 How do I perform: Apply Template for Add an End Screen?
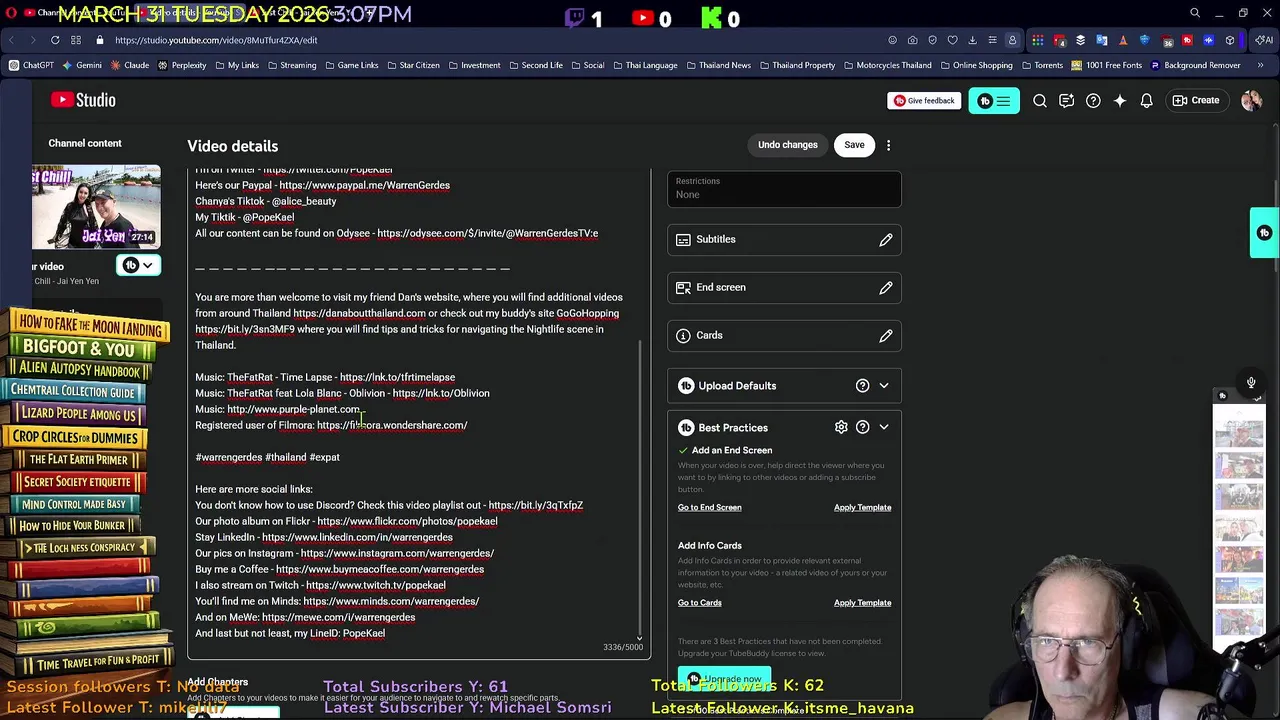click(x=862, y=508)
